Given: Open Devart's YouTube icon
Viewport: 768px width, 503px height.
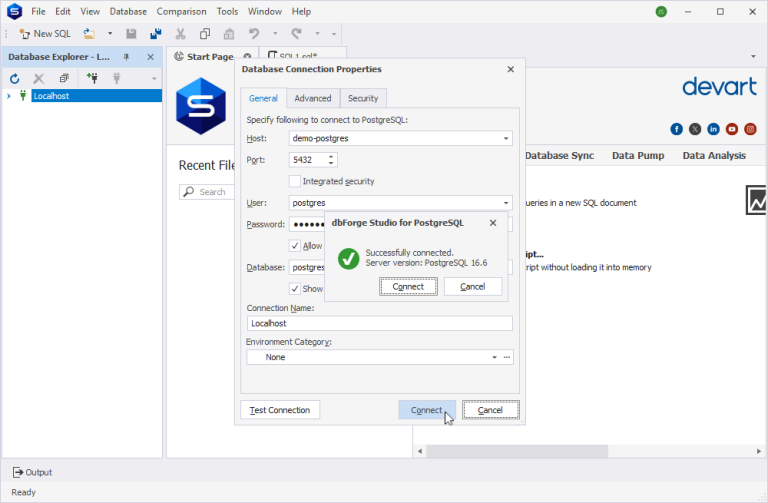Looking at the screenshot, I should pyautogui.click(x=732, y=129).
